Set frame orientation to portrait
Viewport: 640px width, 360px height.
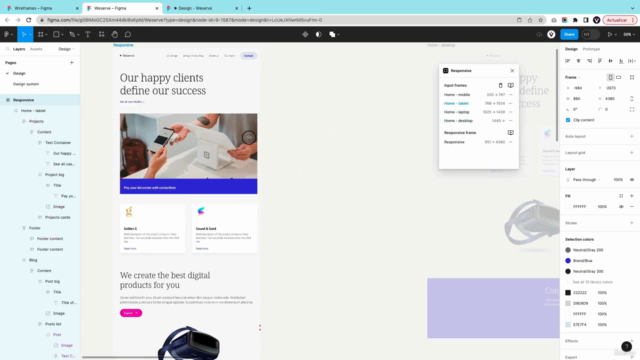coord(610,78)
